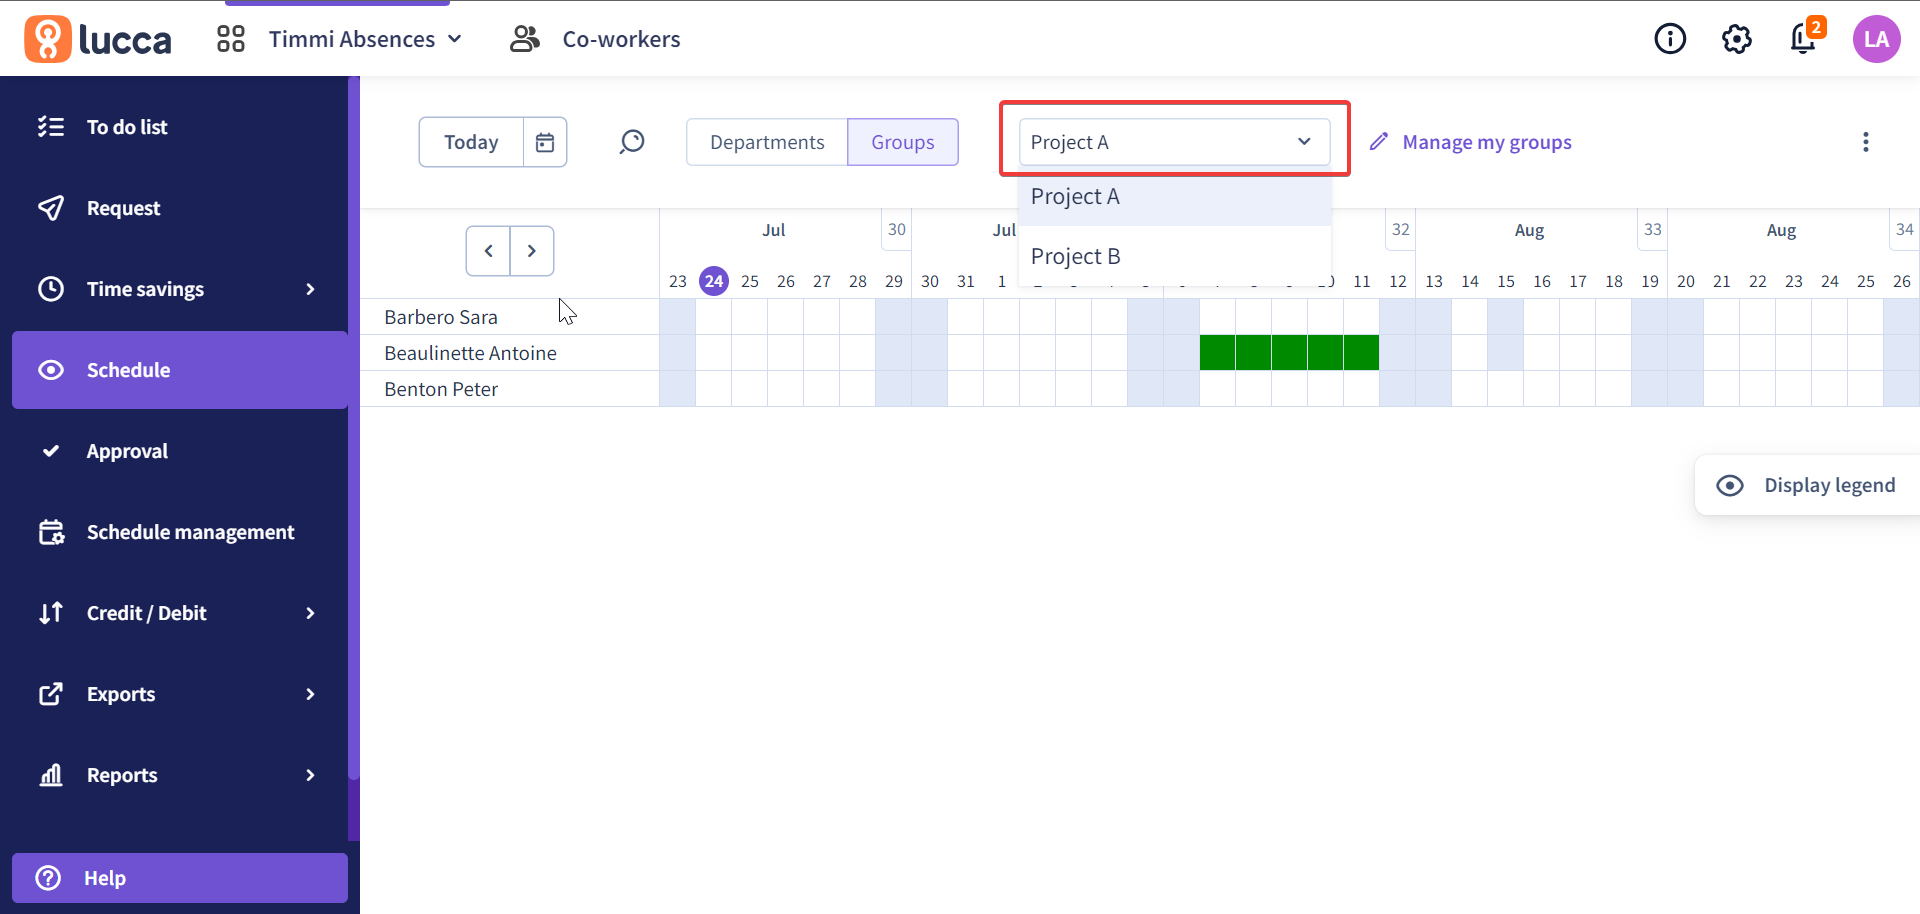The image size is (1920, 914).
Task: Click the Help question mark icon
Action: coord(48,878)
